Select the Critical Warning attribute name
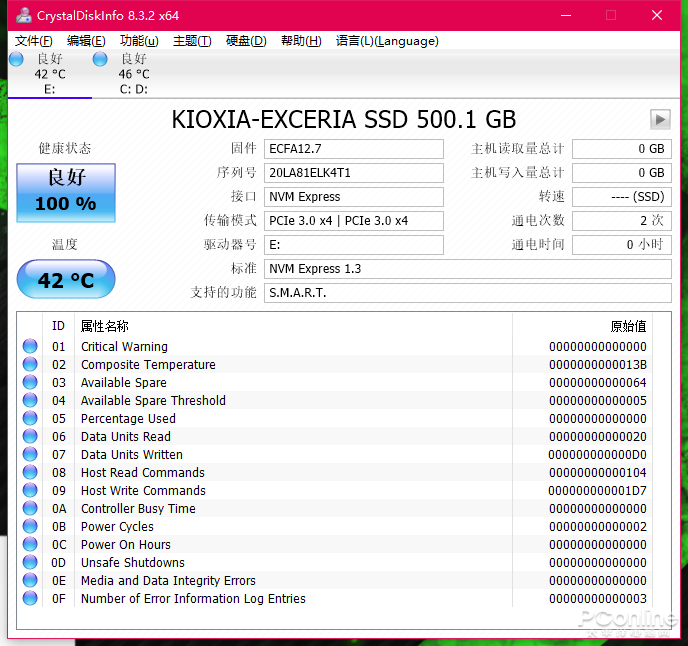The height and width of the screenshot is (646, 688). [x=124, y=347]
